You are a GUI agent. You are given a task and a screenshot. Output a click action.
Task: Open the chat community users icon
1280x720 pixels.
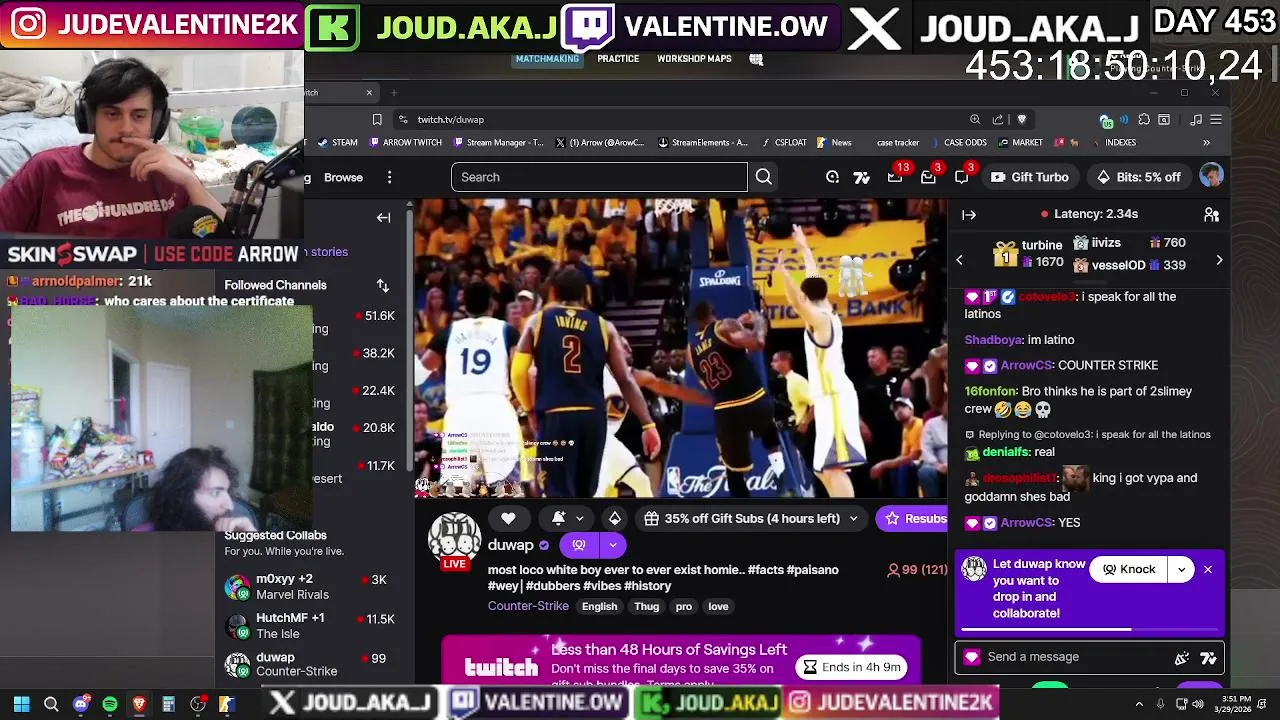click(x=1211, y=214)
